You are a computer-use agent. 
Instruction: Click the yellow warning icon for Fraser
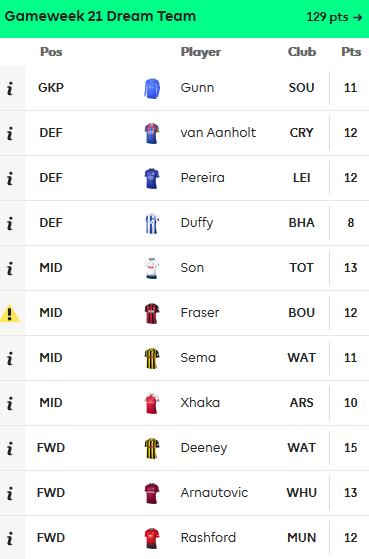(x=10, y=314)
